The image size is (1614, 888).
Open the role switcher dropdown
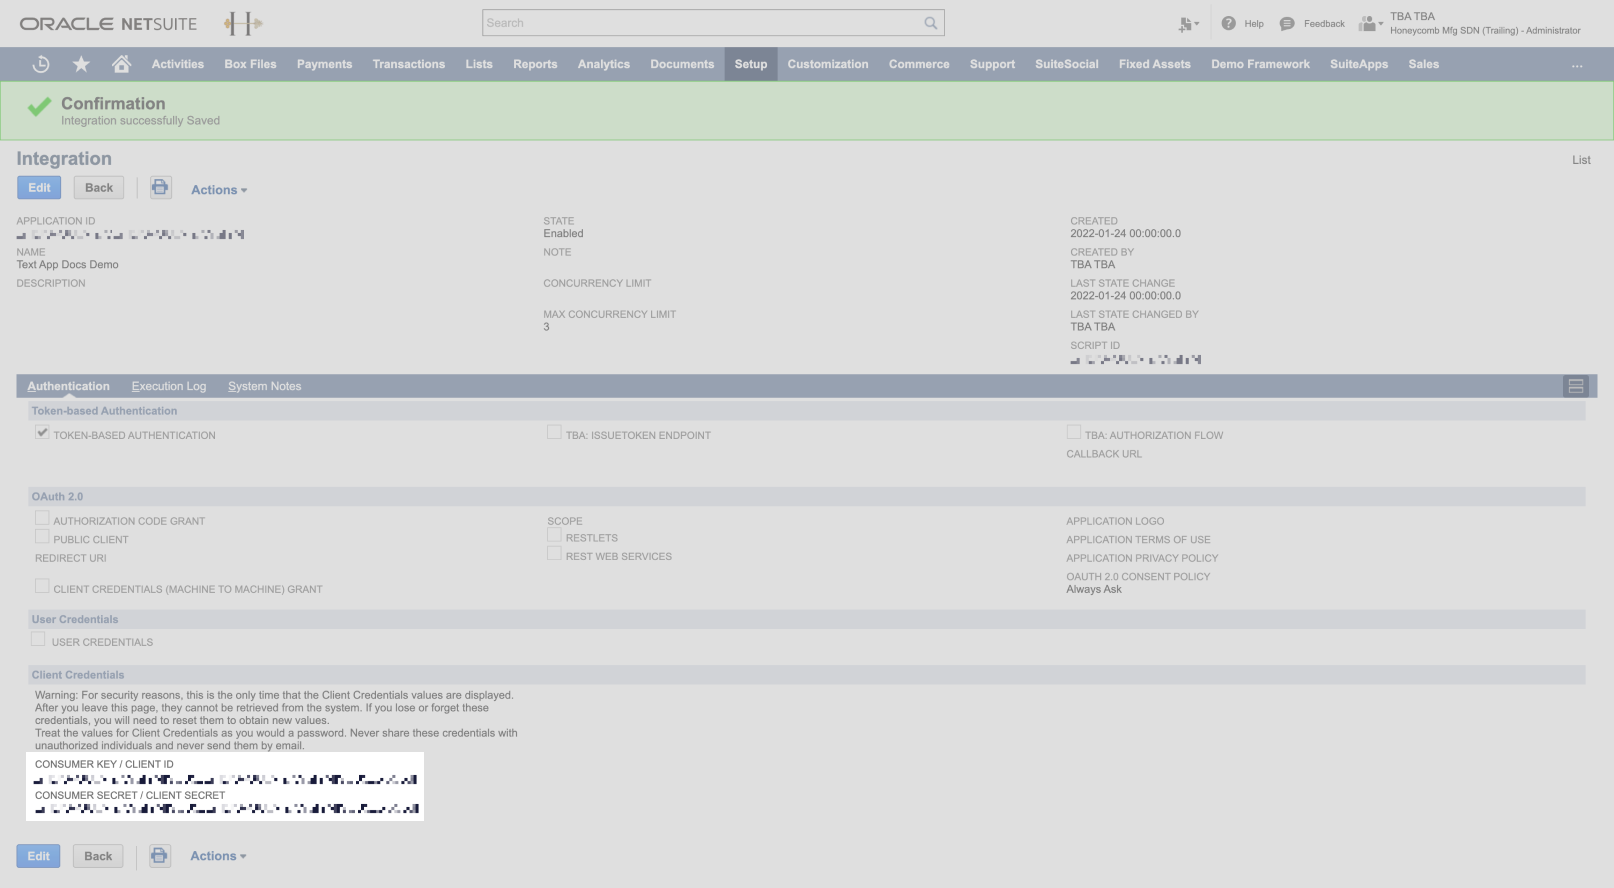[x=1371, y=23]
